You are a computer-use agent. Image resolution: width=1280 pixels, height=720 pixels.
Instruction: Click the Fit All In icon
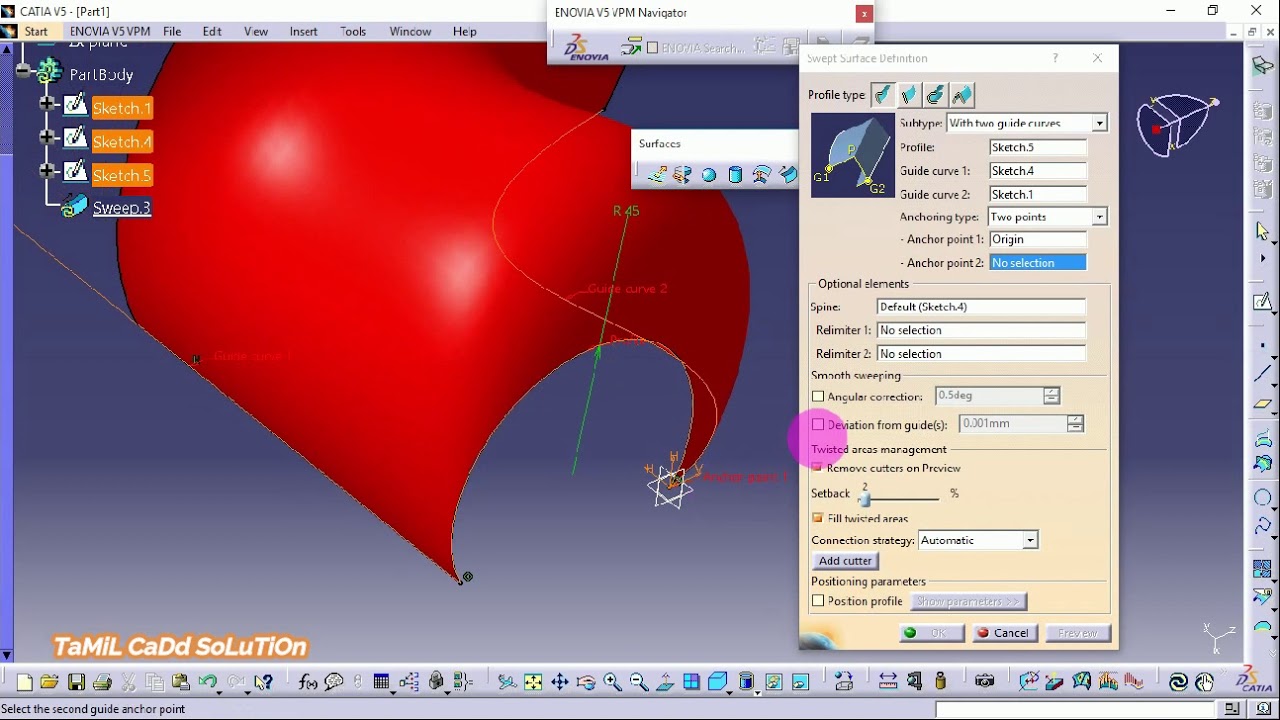tap(533, 682)
